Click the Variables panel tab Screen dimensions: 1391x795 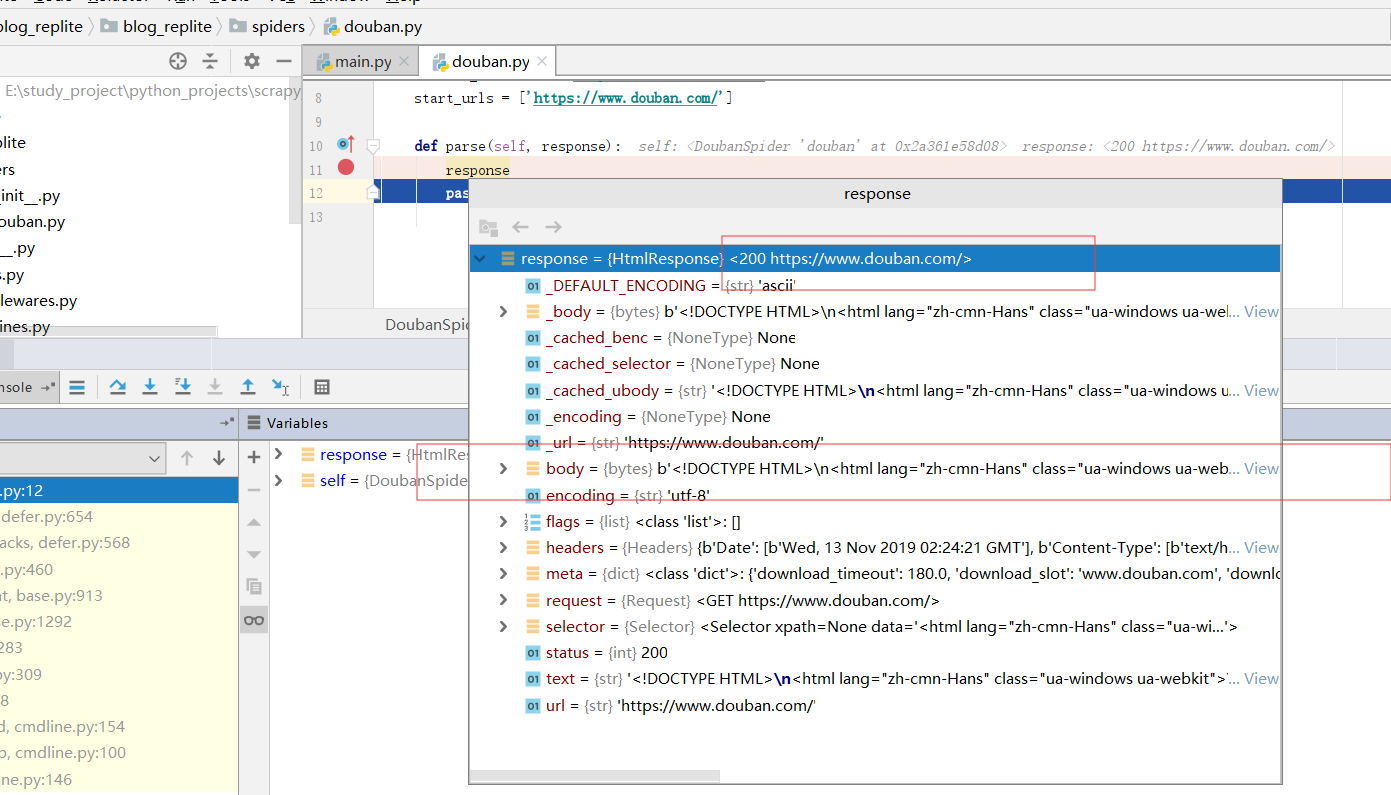click(x=287, y=423)
